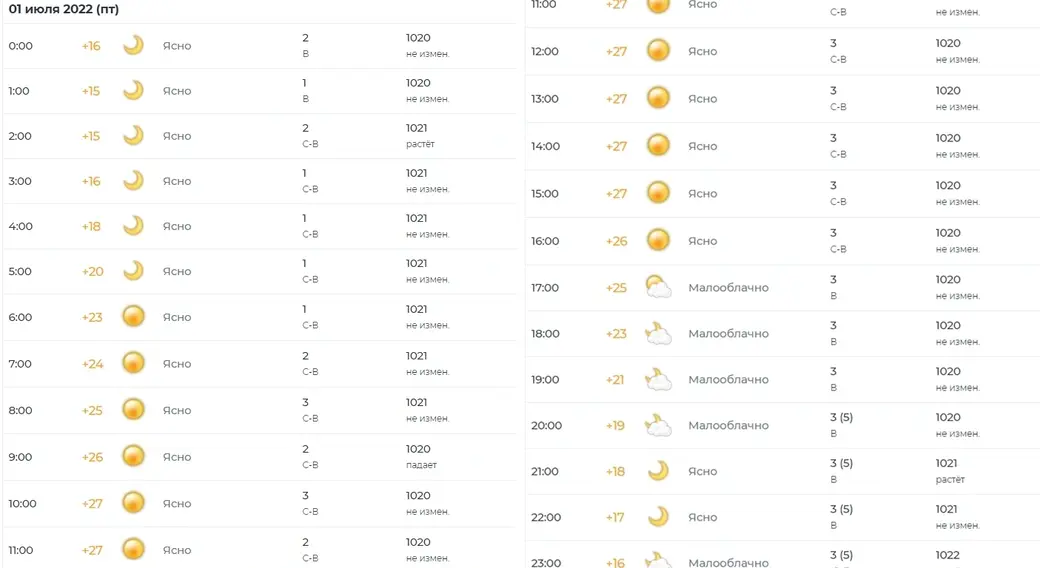Select the cloudy moon icon at 19:00
This screenshot has width=1040, height=568.
coord(658,380)
